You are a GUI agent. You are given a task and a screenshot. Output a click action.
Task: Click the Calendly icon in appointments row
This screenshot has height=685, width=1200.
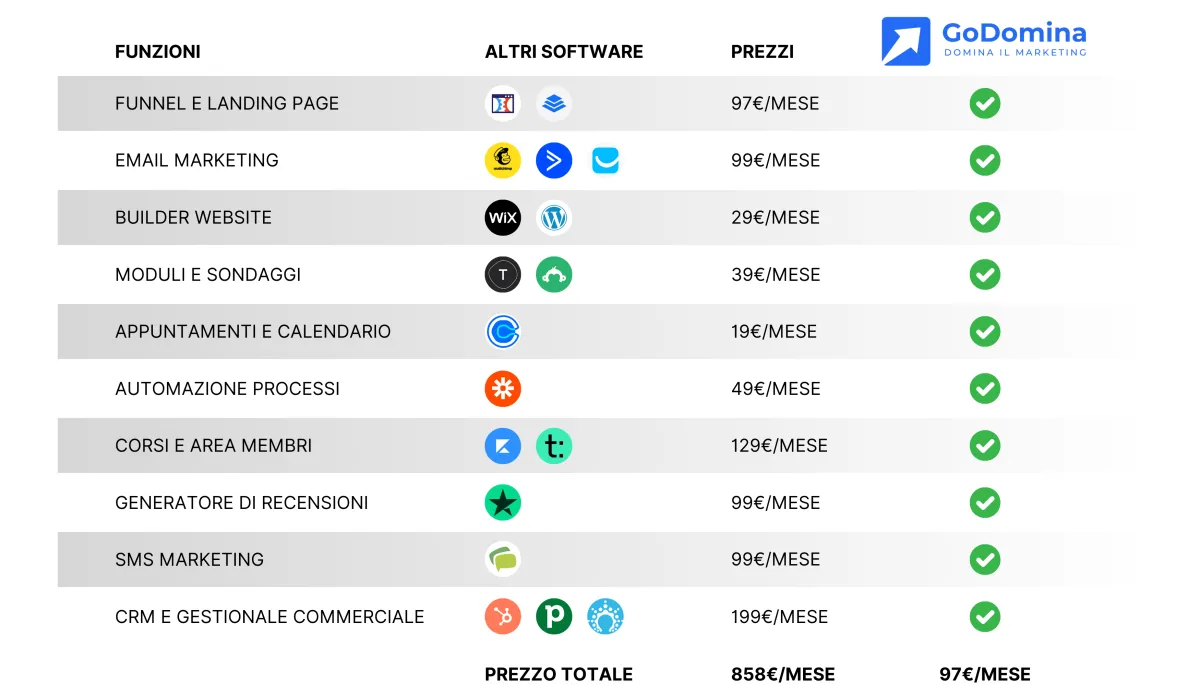point(503,331)
